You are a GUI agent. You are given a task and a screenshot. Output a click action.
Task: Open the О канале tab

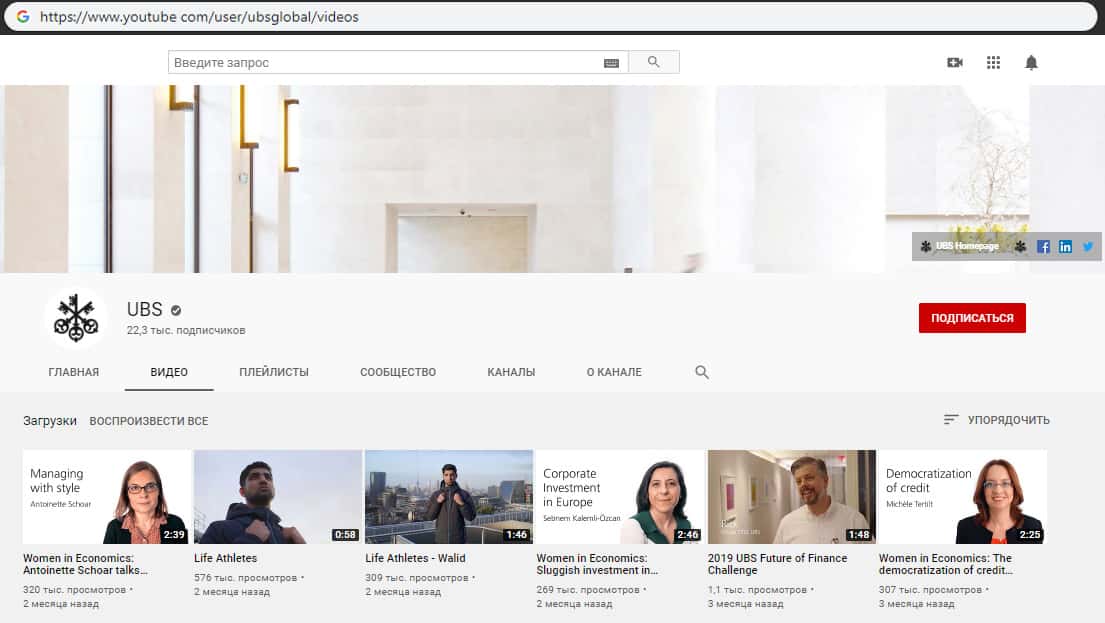tap(614, 372)
